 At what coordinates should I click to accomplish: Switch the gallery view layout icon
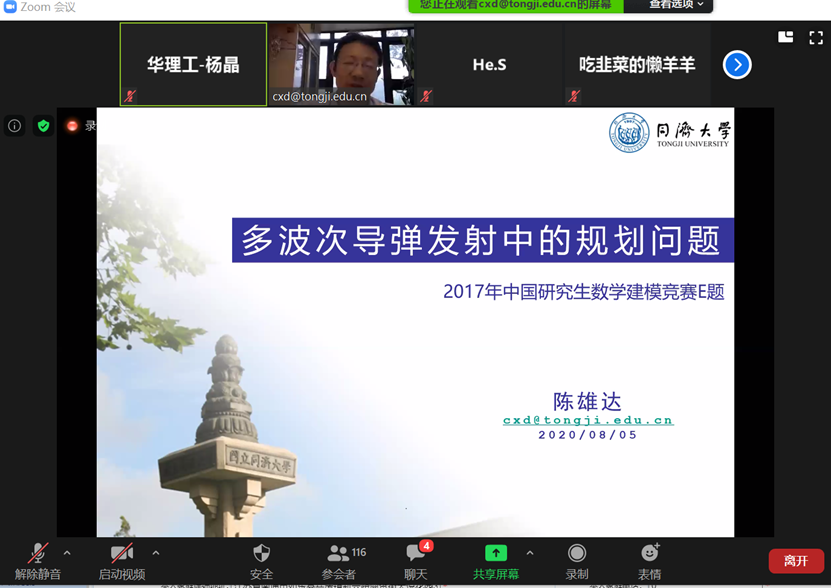[786, 37]
